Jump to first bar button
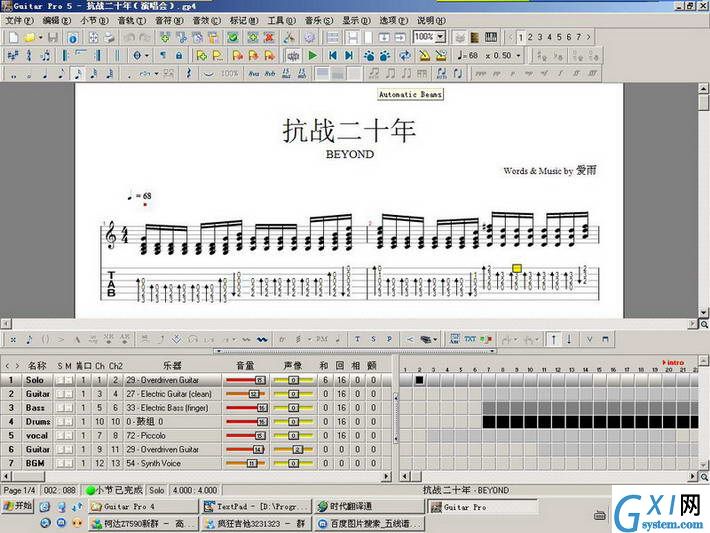The height and width of the screenshot is (533, 710). pyautogui.click(x=333, y=56)
